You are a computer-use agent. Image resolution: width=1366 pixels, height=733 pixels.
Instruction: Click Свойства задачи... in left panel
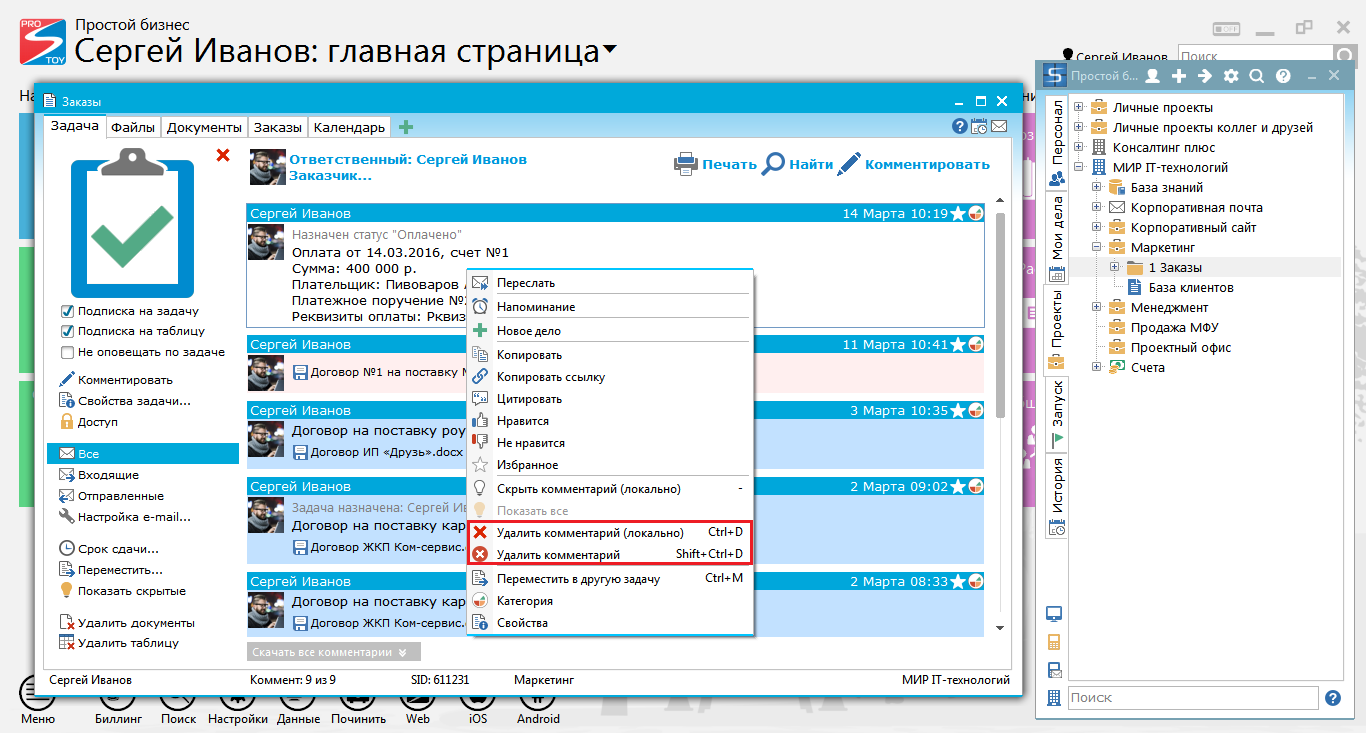[134, 401]
